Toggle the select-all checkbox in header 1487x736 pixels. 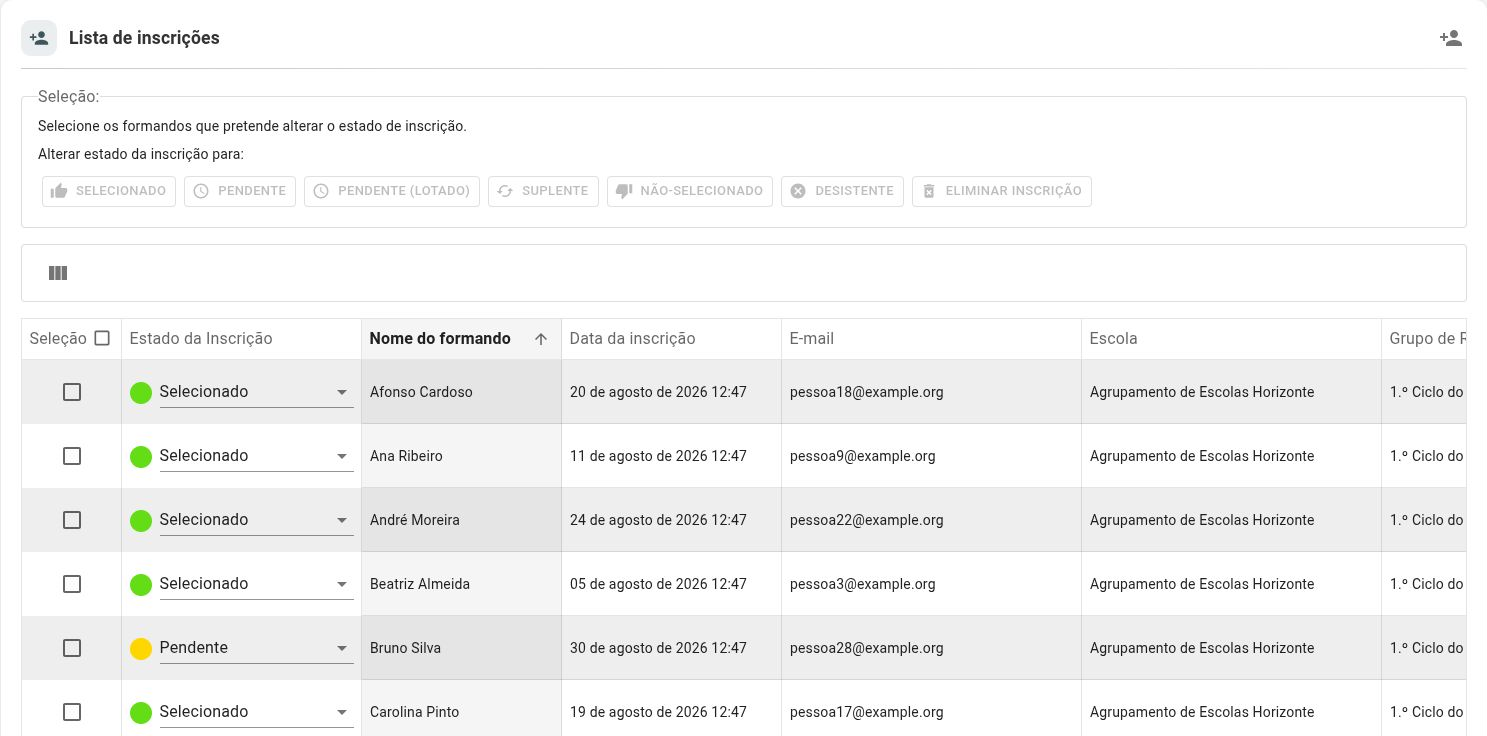pos(102,338)
